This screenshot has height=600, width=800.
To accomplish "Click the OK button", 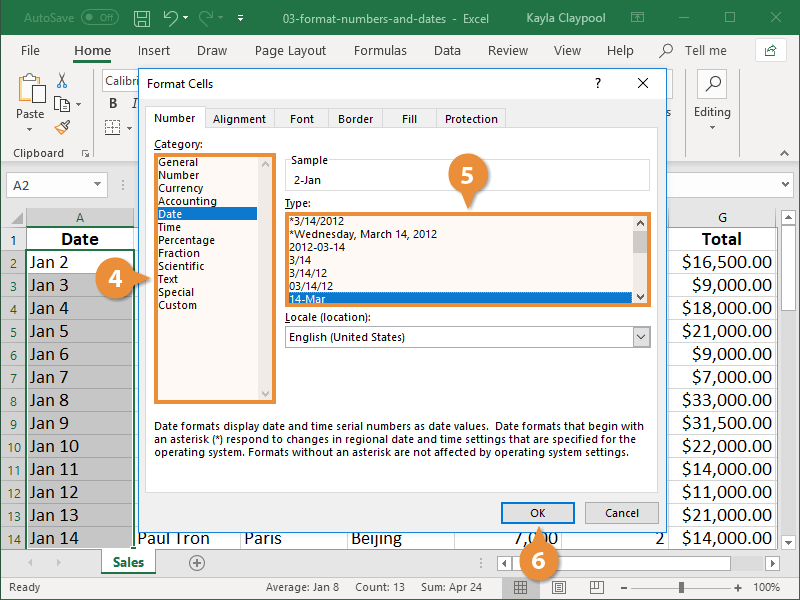I will (x=538, y=513).
